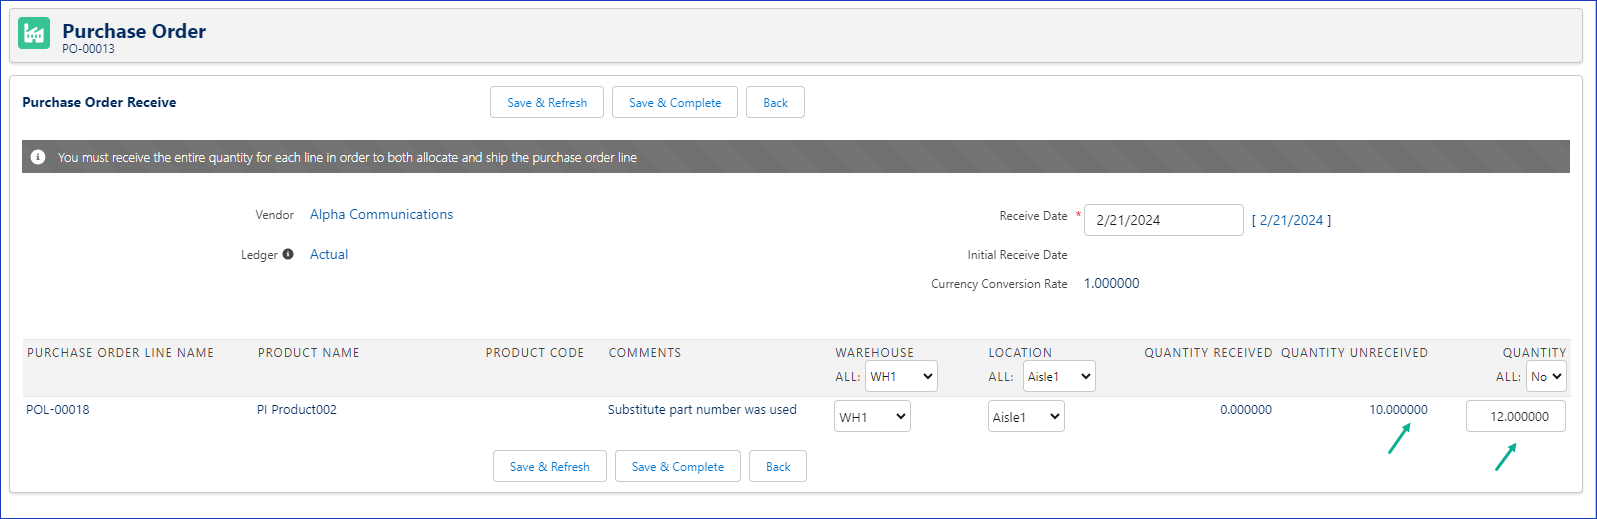Click the top Back button

(775, 102)
